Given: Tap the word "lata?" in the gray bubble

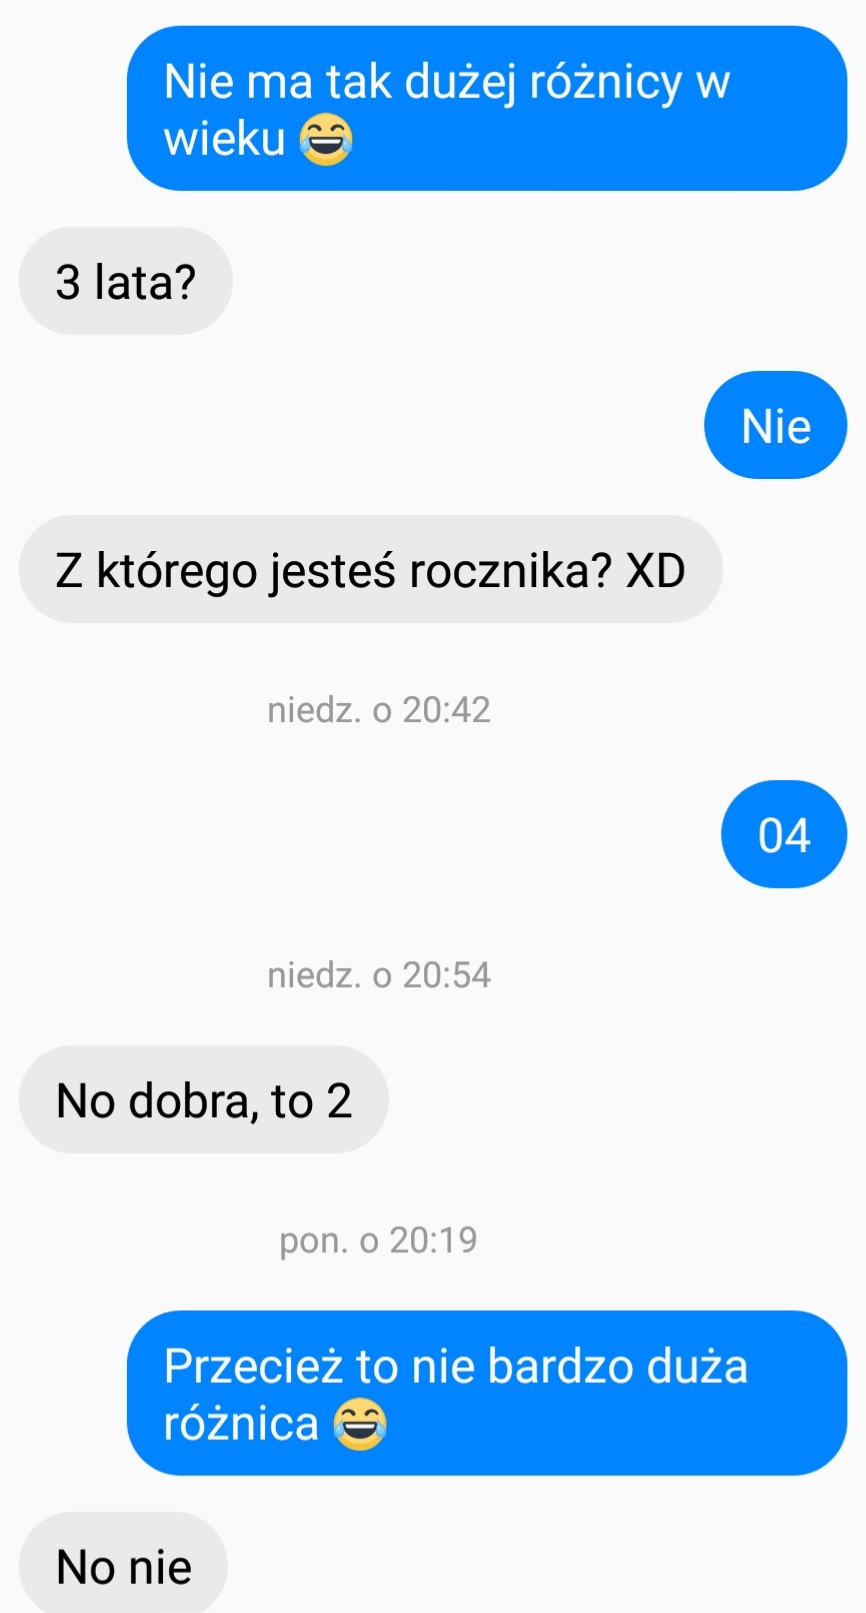Looking at the screenshot, I should pyautogui.click(x=145, y=282).
